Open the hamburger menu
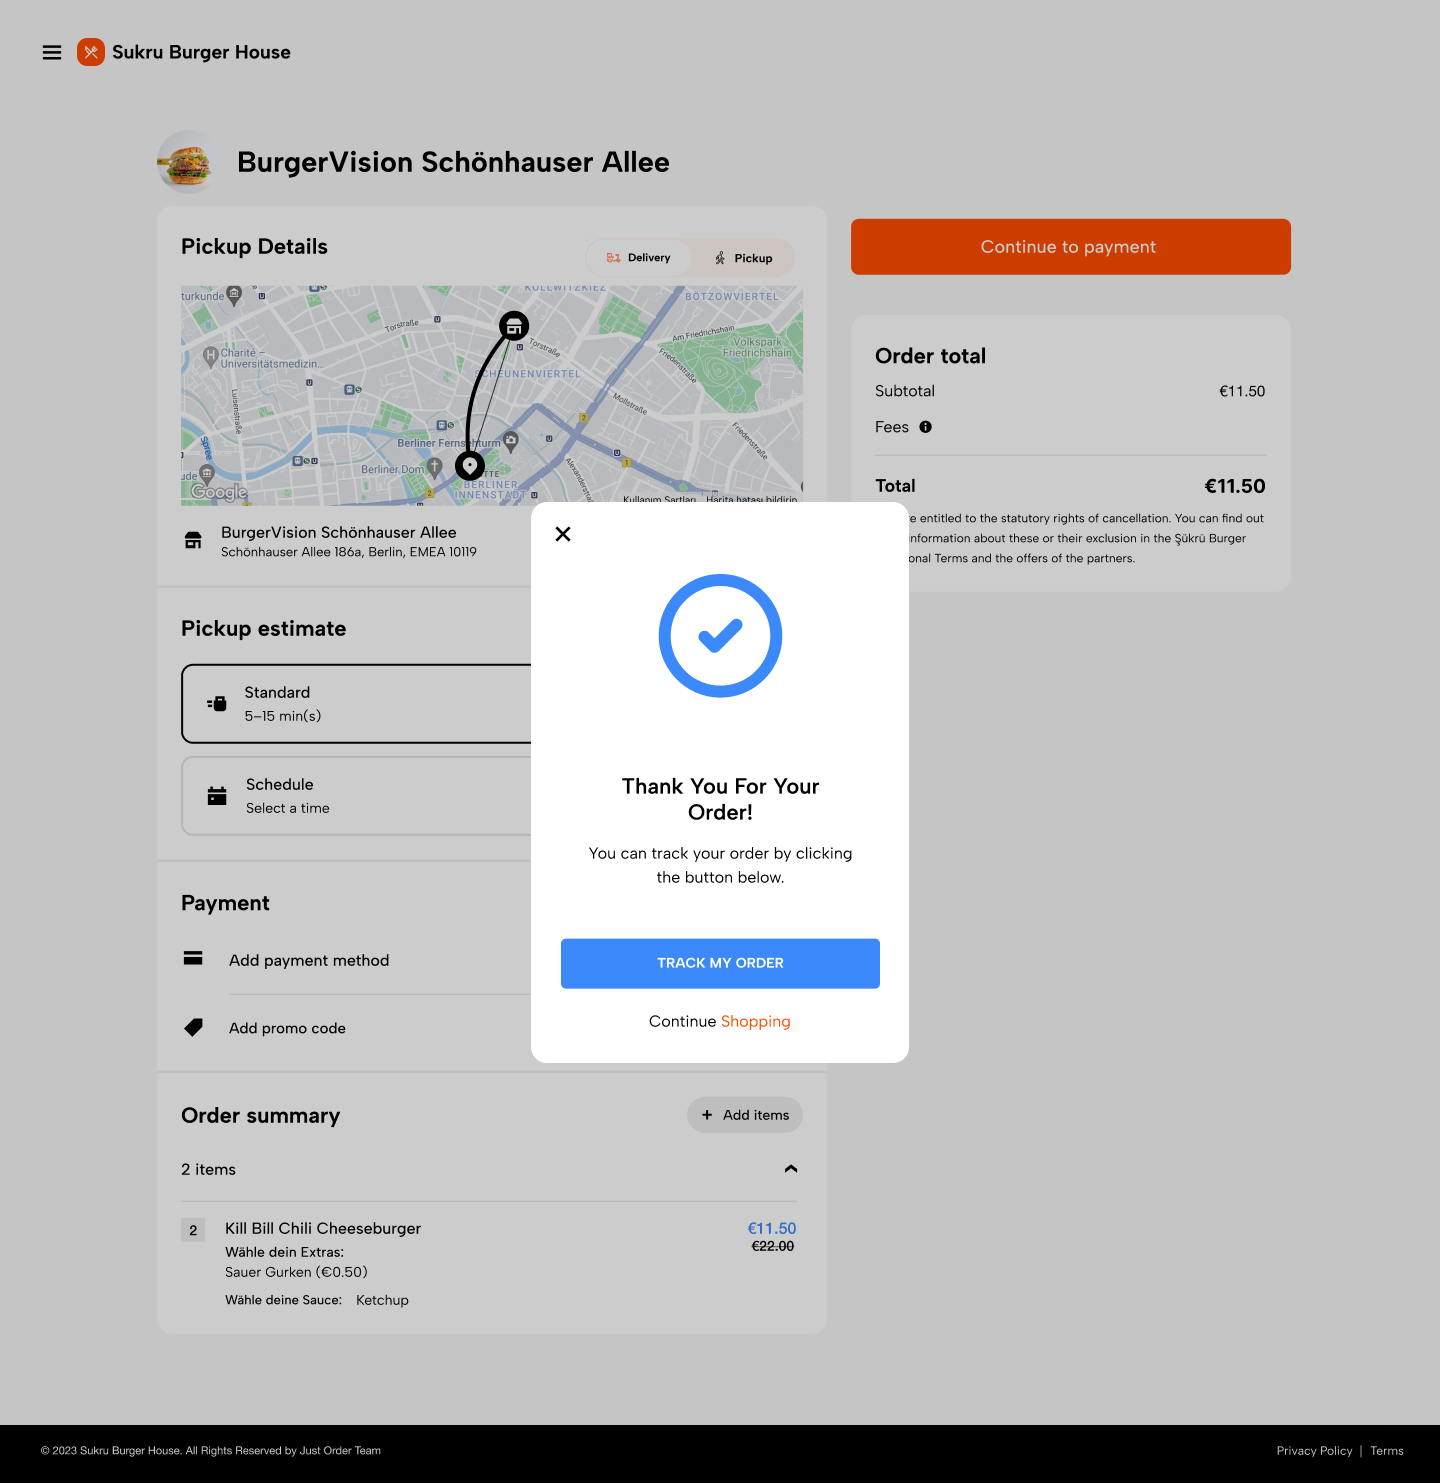This screenshot has height=1483, width=1440. (52, 53)
